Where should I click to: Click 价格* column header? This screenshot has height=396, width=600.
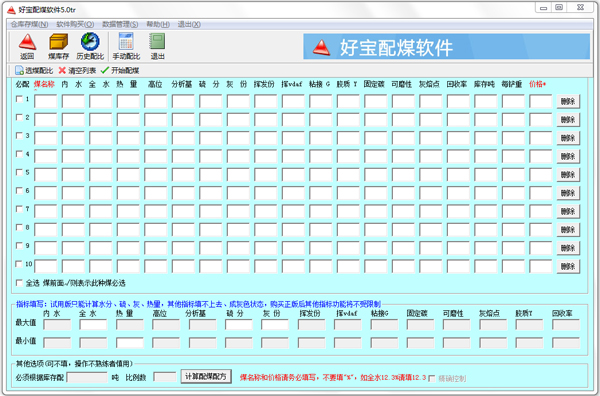[x=537, y=84]
